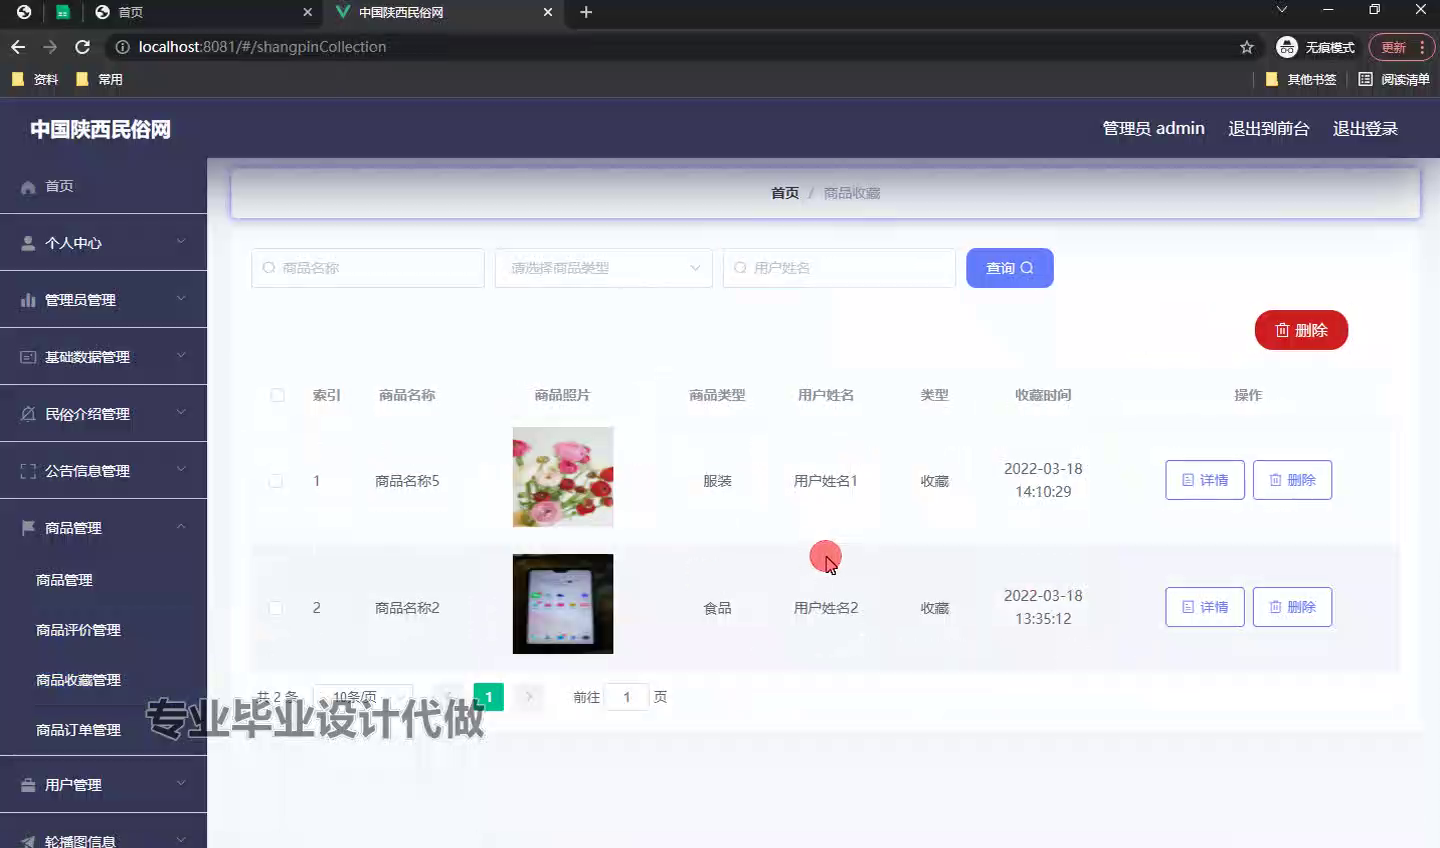Click the icon beside 民俗介绍管理
Viewport: 1440px width, 848px height.
pyautogui.click(x=28, y=414)
